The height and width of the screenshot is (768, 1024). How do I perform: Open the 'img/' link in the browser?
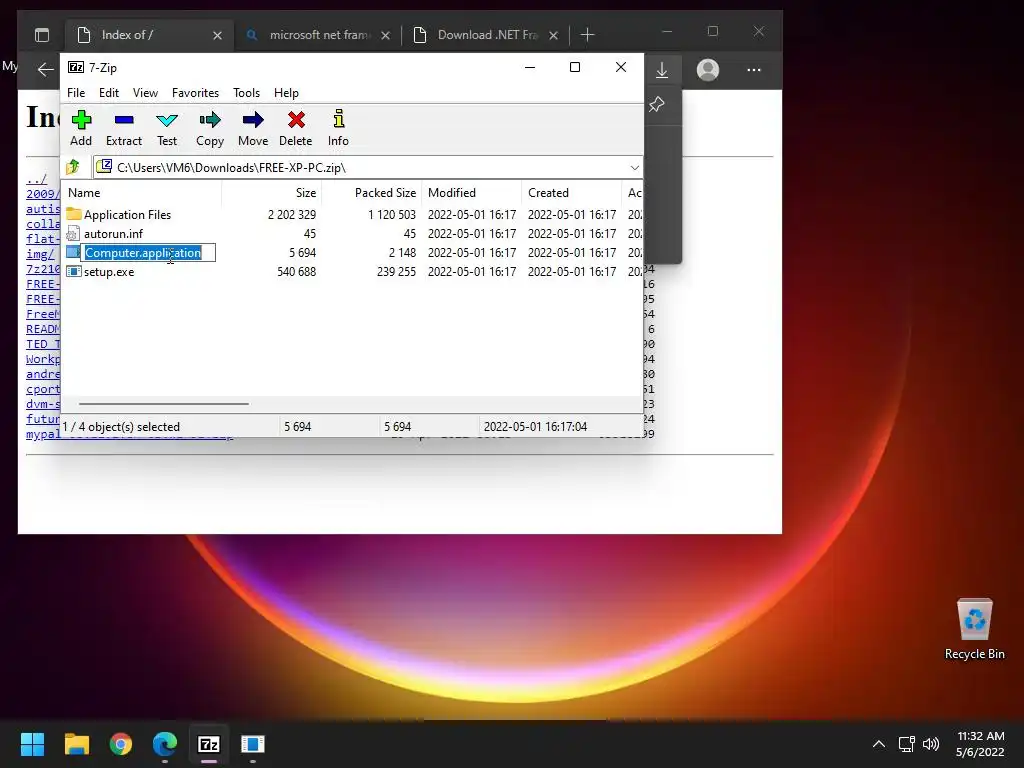click(40, 254)
